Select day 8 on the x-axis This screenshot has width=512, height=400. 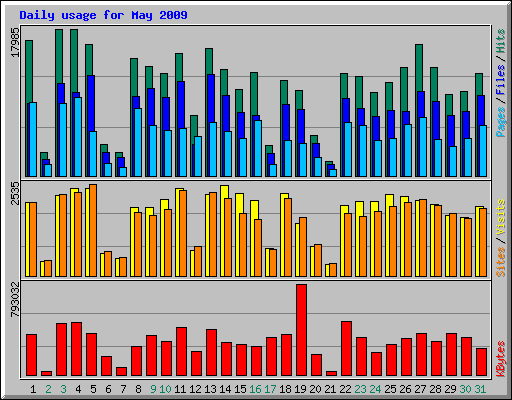click(x=138, y=389)
